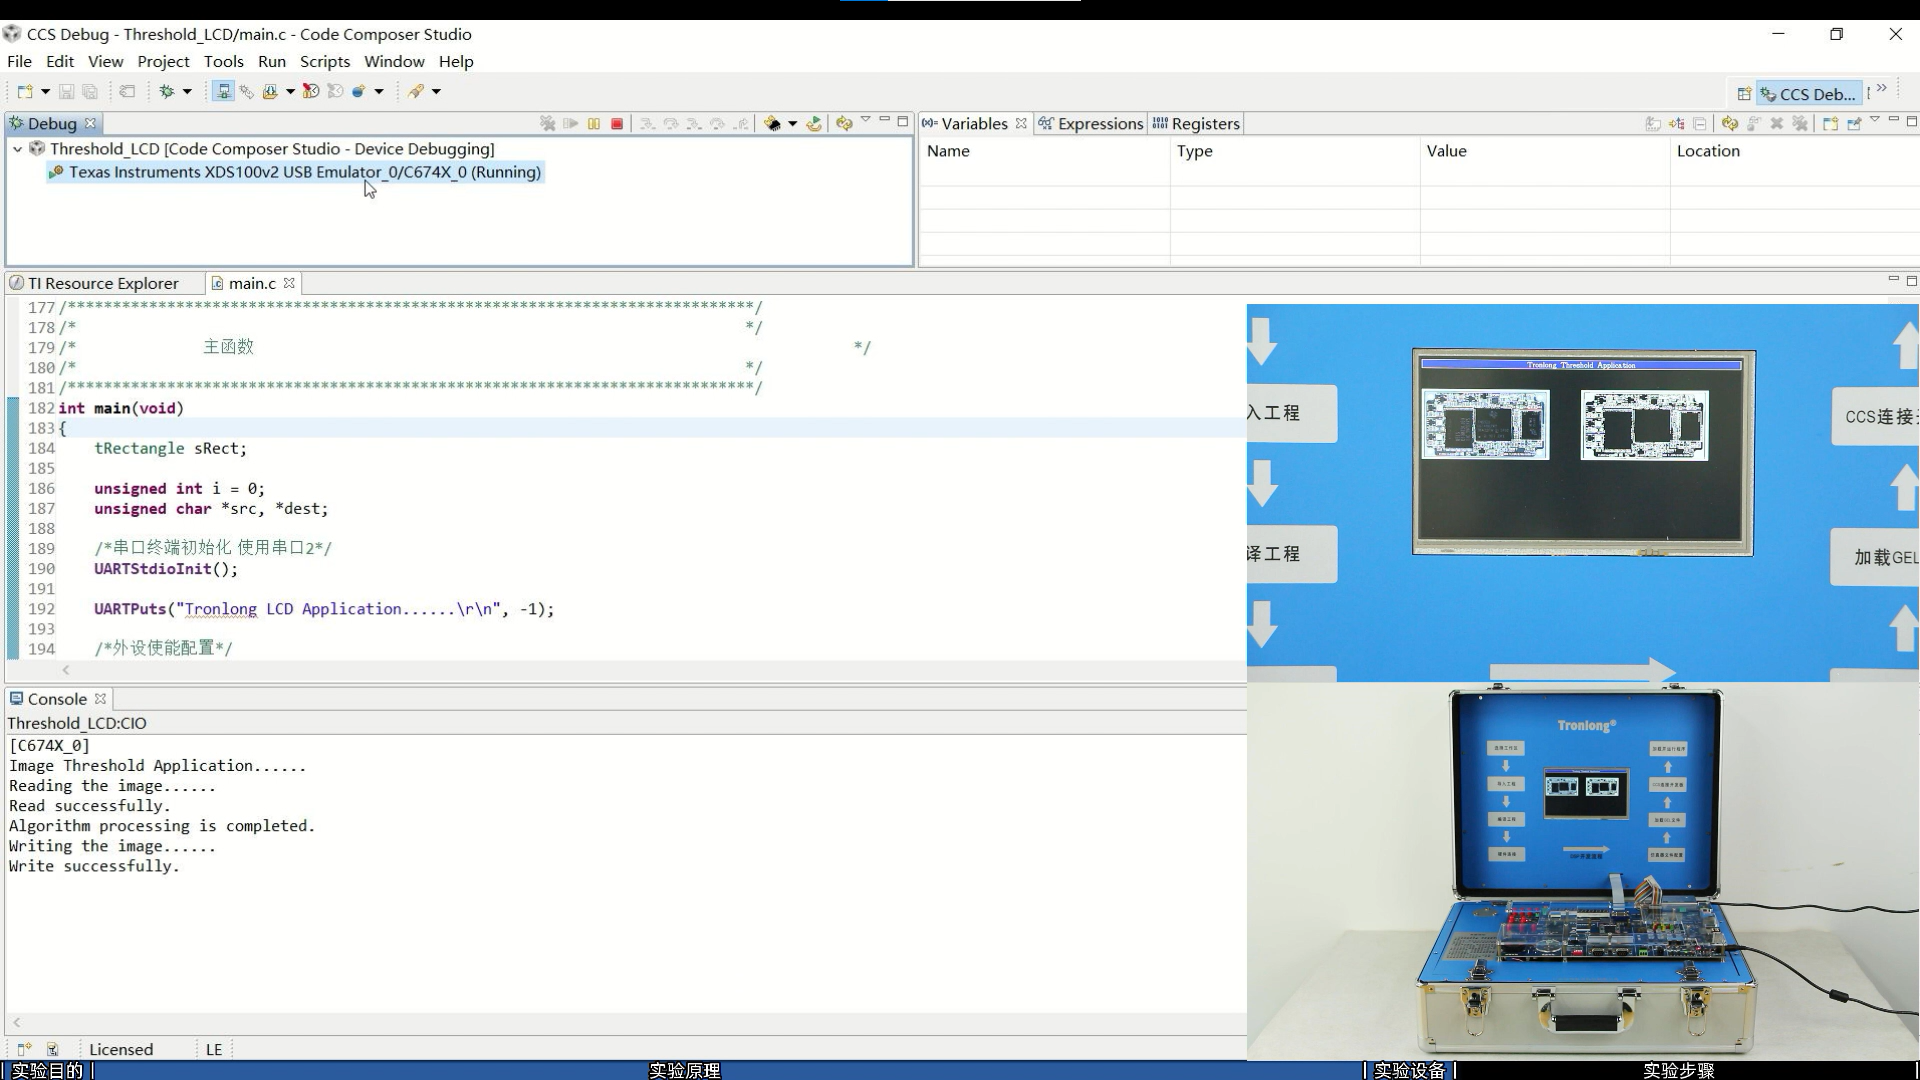1920x1080 pixels.
Task: Click Collapse All icon in Variables view
Action: [x=1700, y=123]
